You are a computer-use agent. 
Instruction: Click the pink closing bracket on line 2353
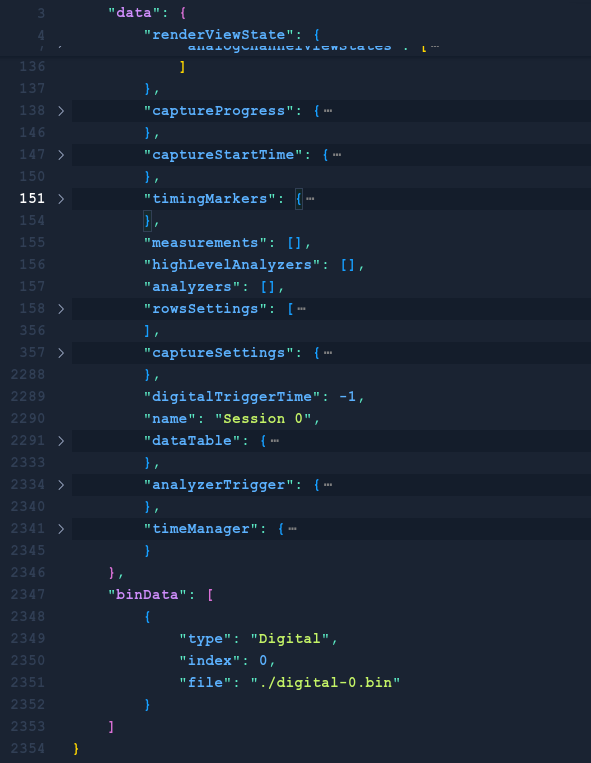[111, 727]
